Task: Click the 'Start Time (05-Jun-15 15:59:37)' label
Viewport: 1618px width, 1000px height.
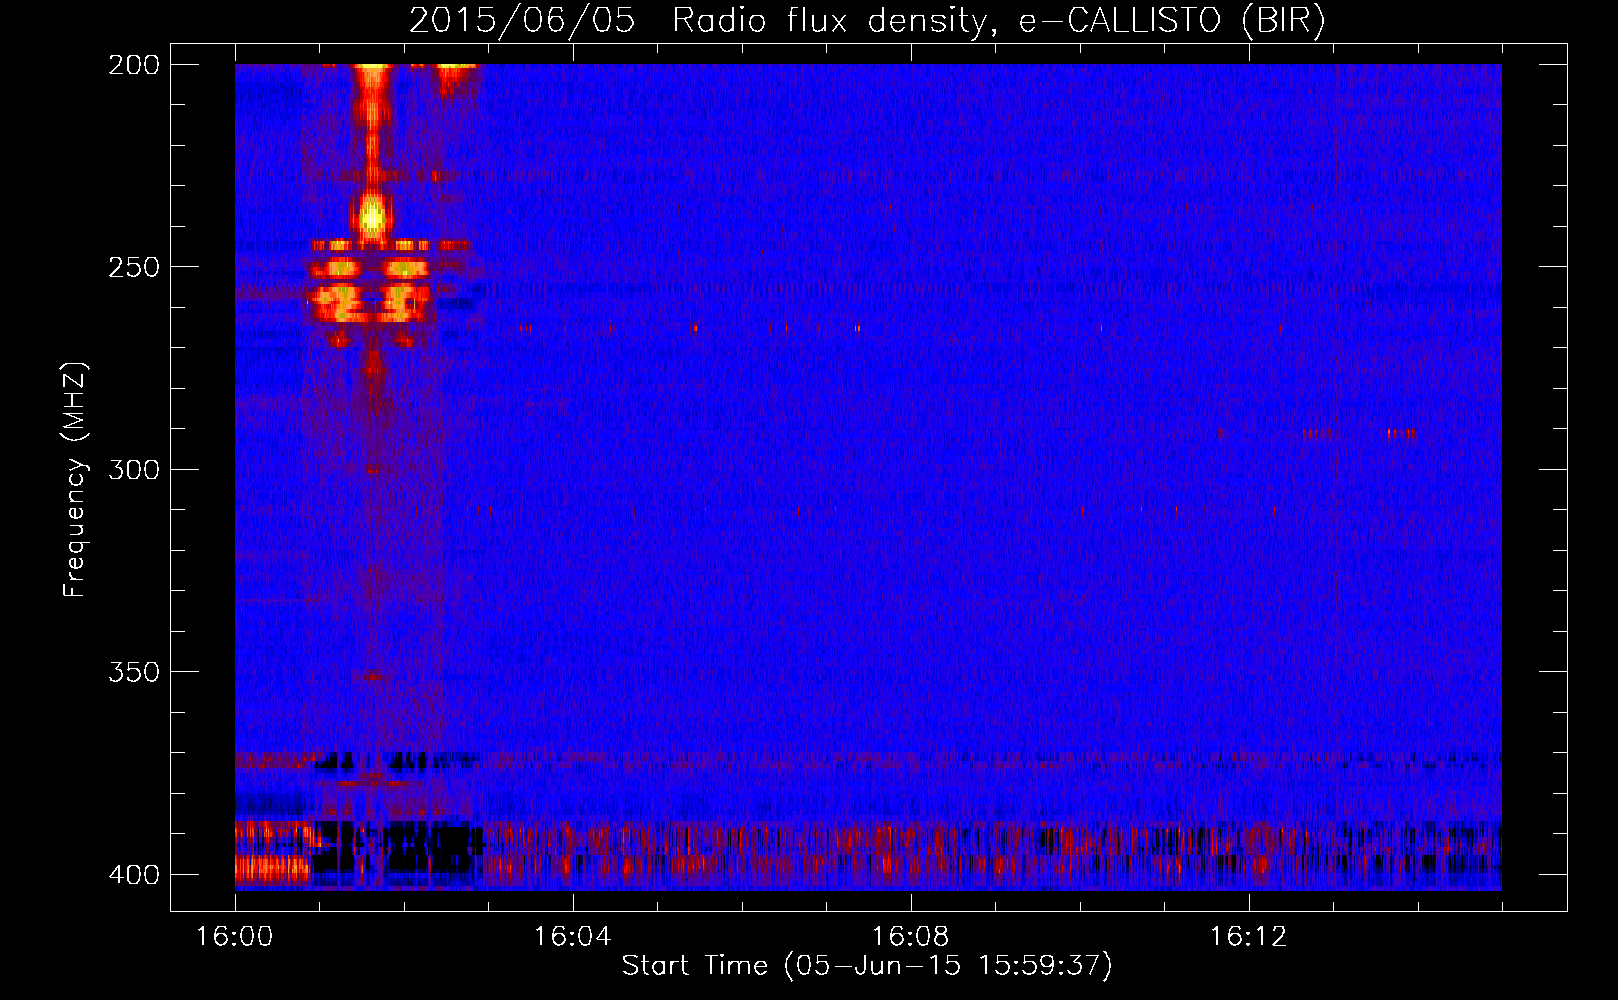Action: pos(867,966)
